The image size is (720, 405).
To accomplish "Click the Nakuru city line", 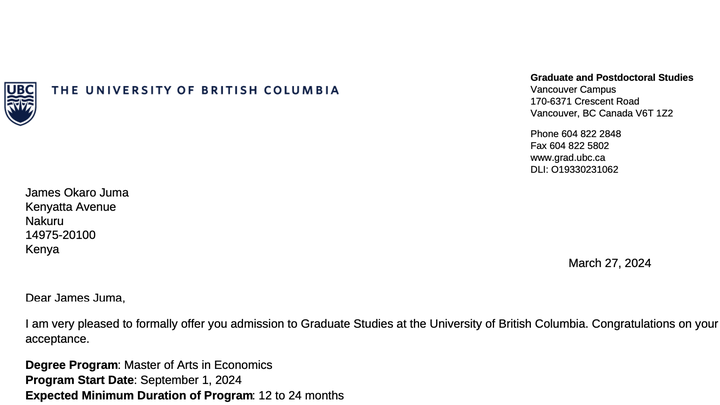I will tap(44, 221).
